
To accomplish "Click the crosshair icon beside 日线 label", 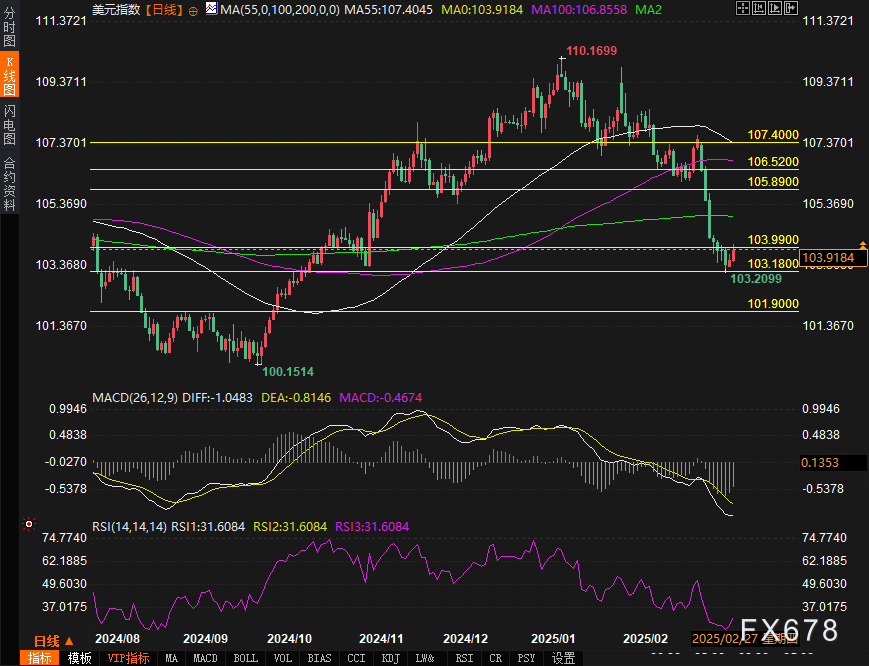I will coord(194,9).
